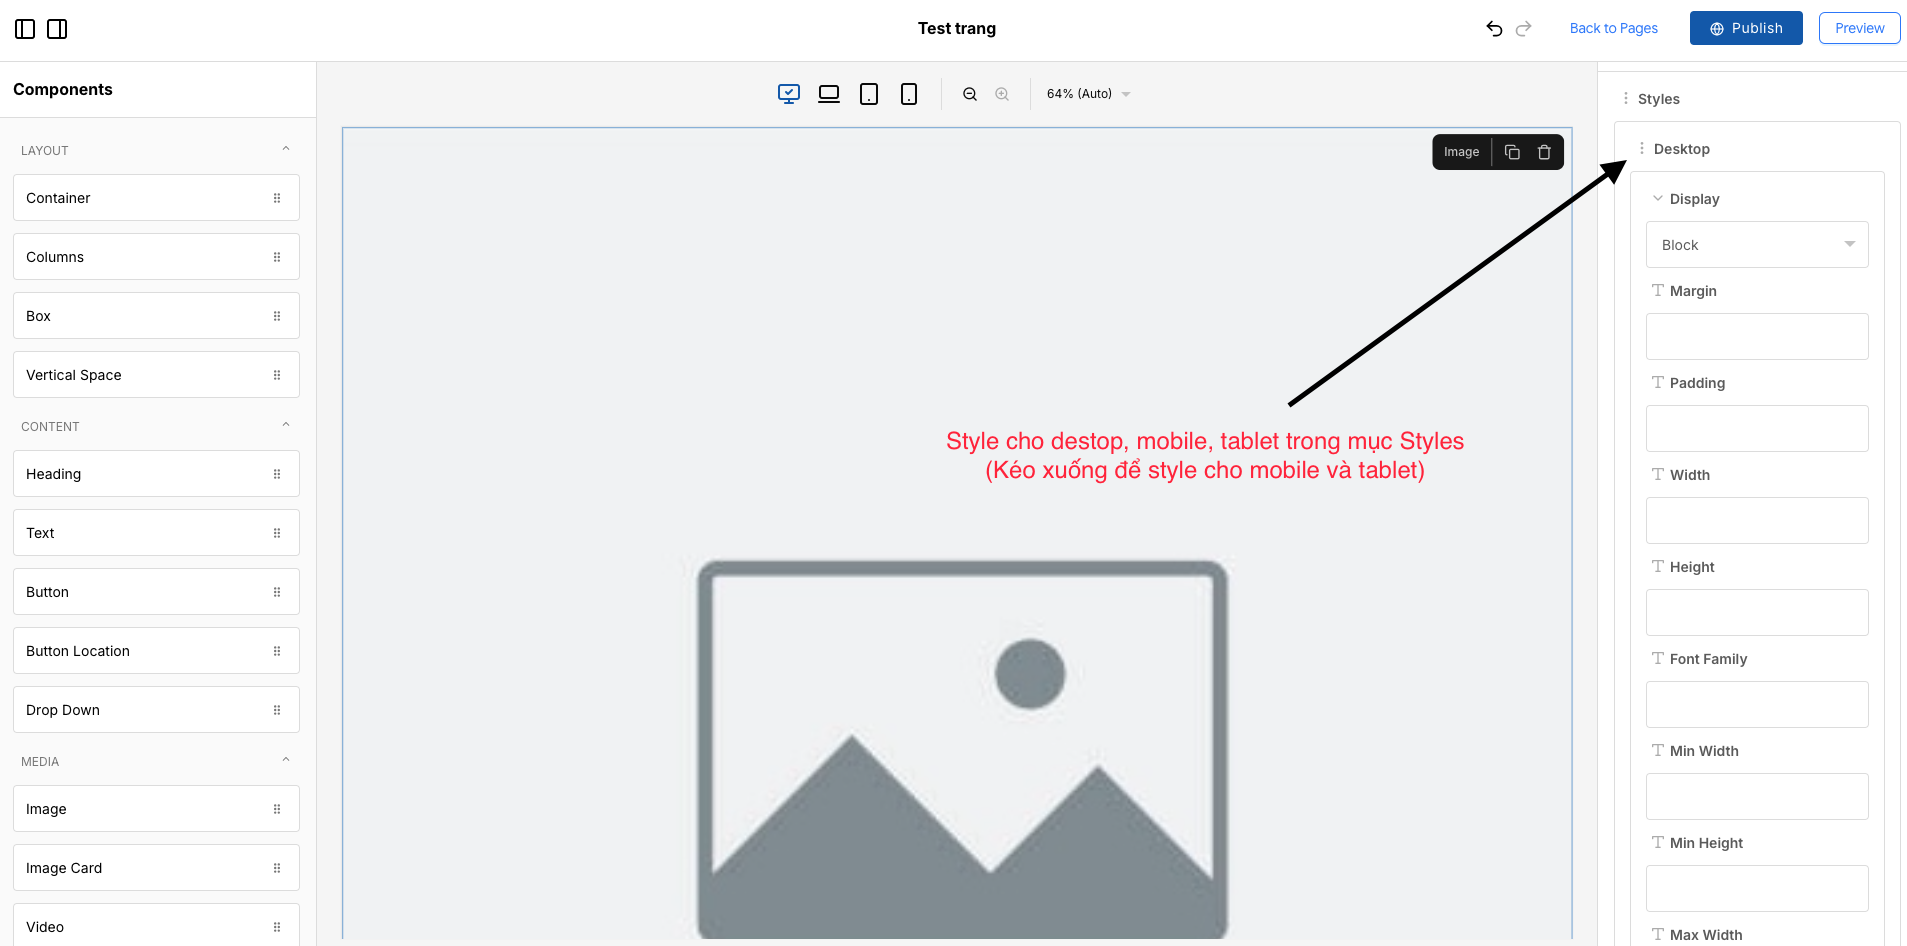The height and width of the screenshot is (946, 1907).
Task: Switch to mobile viewport preview
Action: (x=908, y=94)
